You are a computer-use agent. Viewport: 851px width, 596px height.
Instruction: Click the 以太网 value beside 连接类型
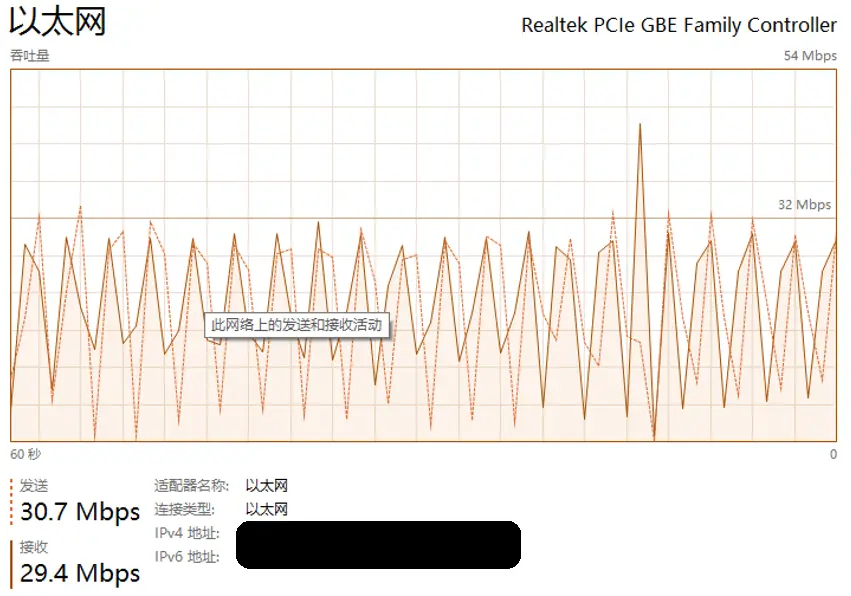point(266,509)
